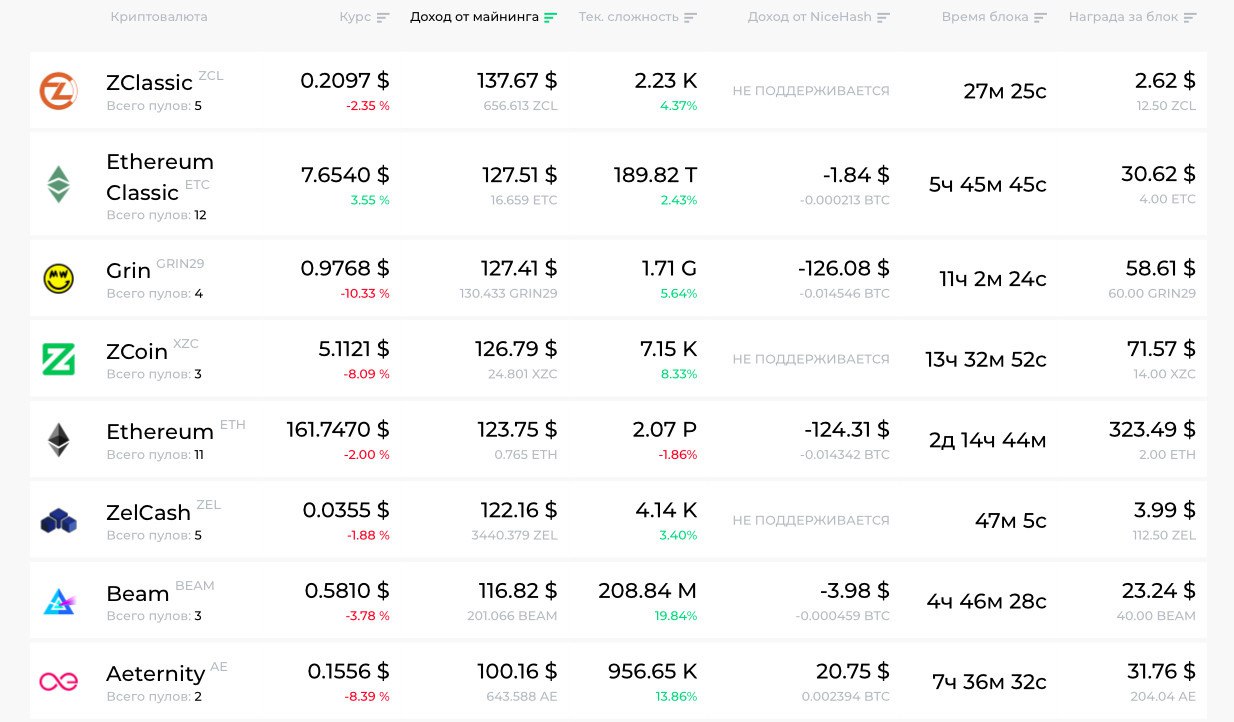
Task: Click Ethereum Classic 'Всего пулов: 12'
Action: click(156, 215)
